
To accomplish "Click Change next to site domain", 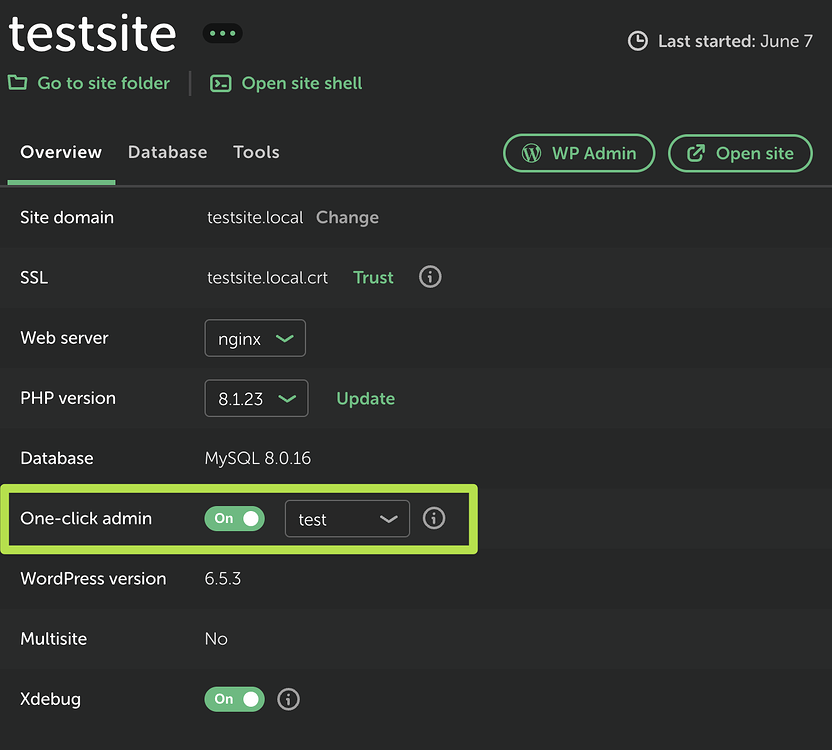I will tap(347, 217).
